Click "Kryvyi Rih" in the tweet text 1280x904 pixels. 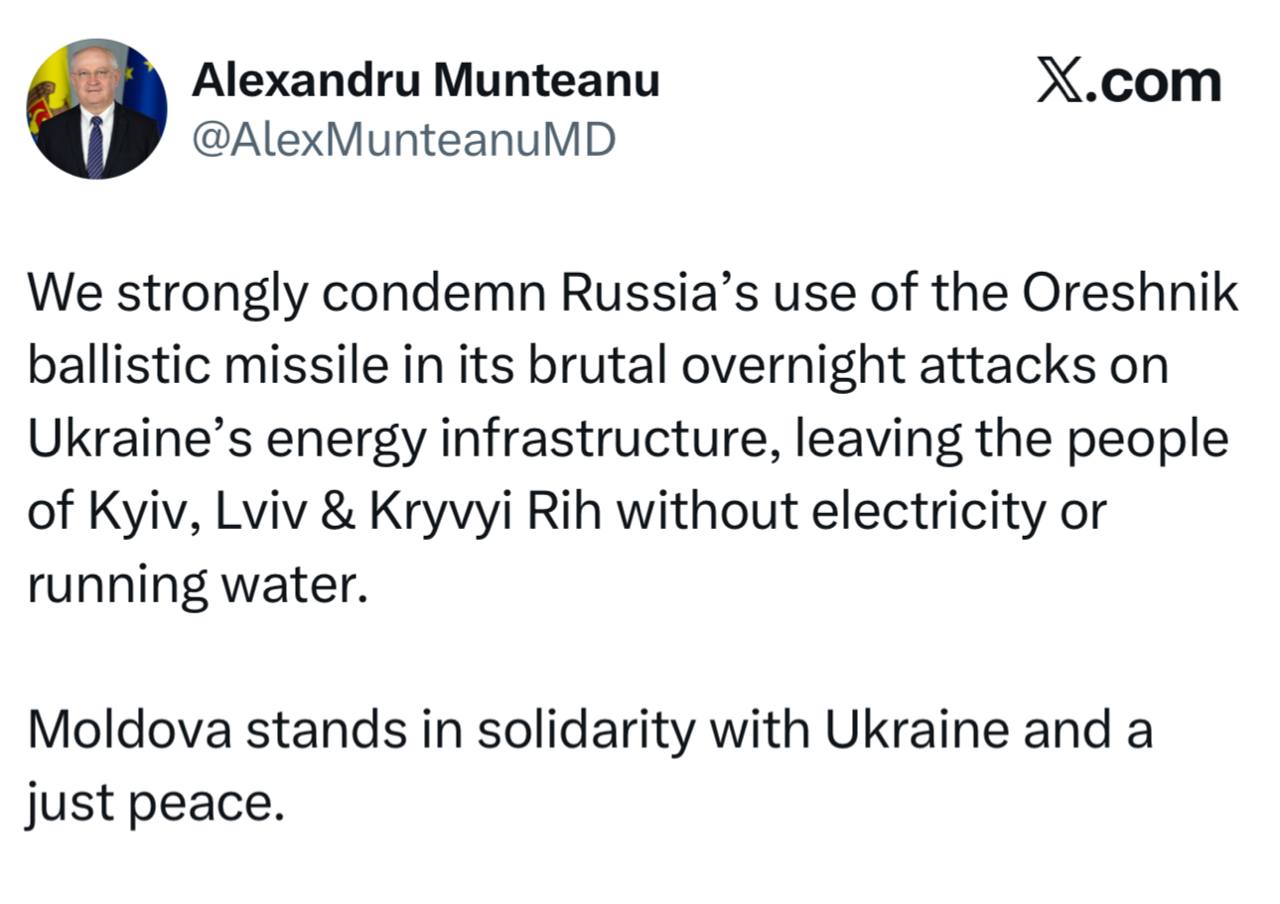tap(486, 513)
